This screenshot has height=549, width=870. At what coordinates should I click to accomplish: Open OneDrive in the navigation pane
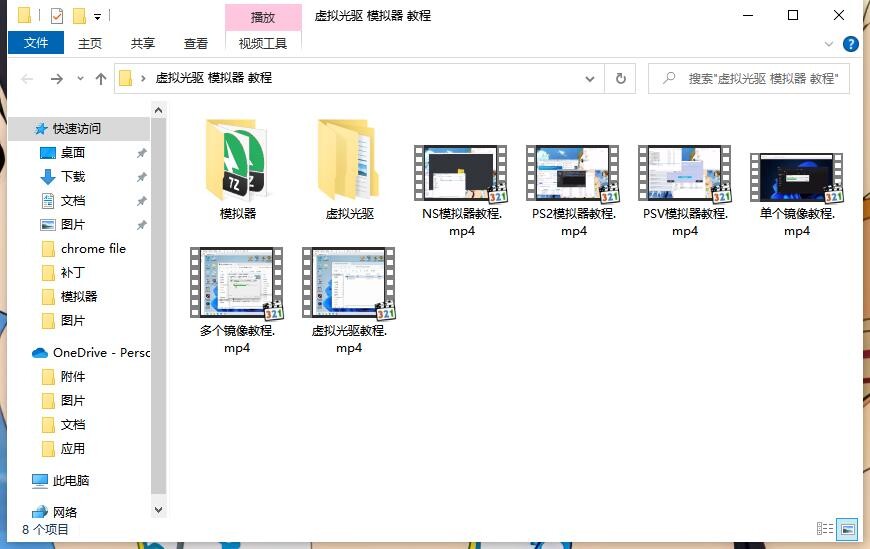tap(40, 352)
